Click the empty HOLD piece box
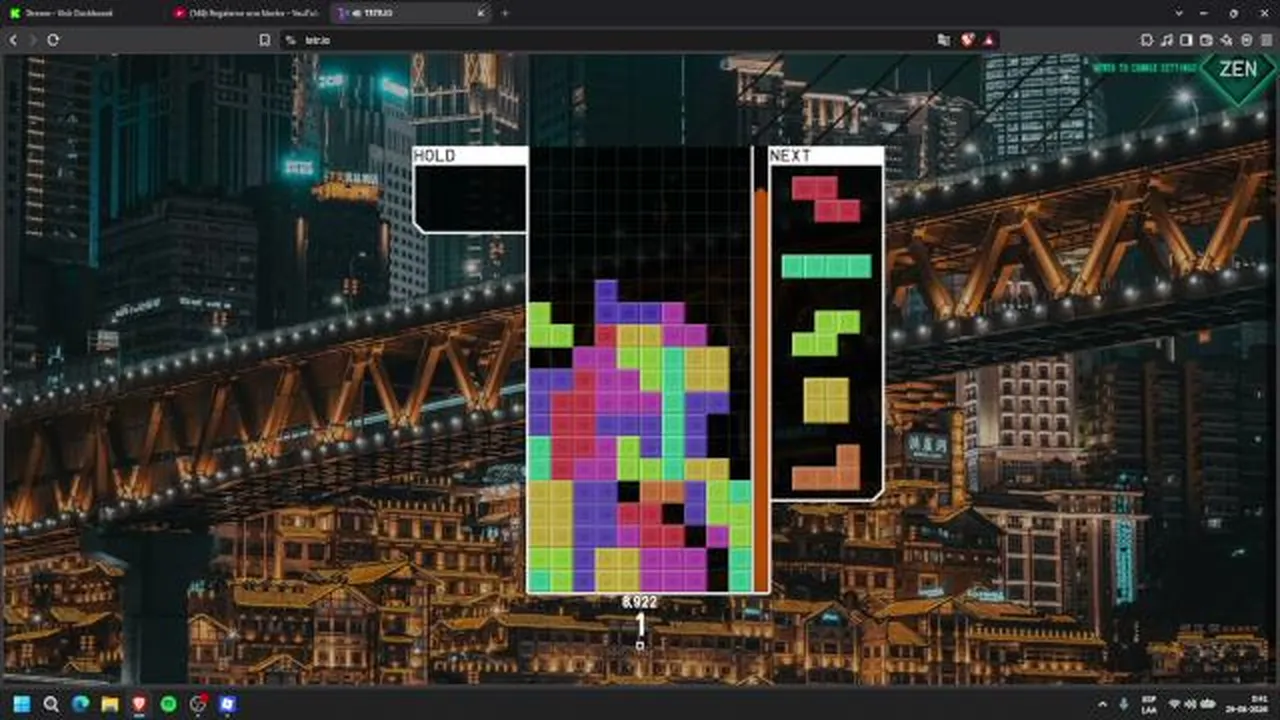 (x=470, y=198)
